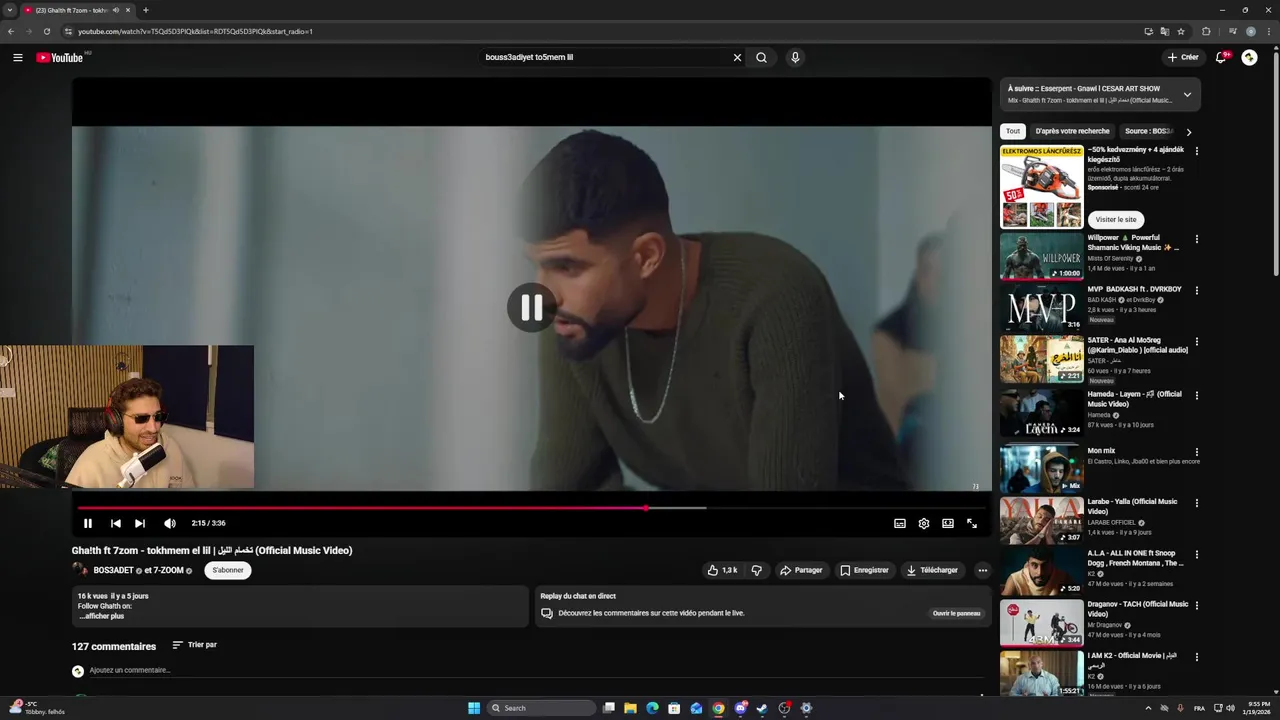The height and width of the screenshot is (720, 1280).
Task: Subscribe with the S'abonner button
Action: click(228, 570)
